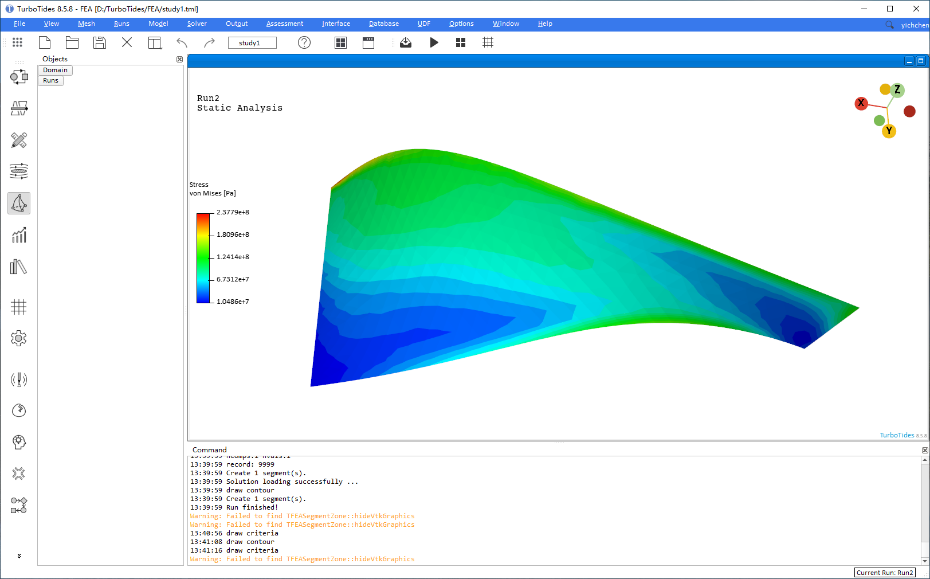This screenshot has height=579, width=930.
Task: Click the vibration alert sidebar icon
Action: (19, 380)
